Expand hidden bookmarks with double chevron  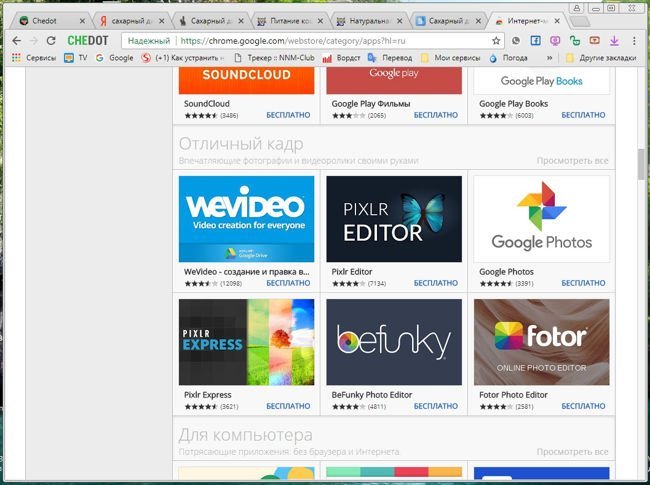550,58
